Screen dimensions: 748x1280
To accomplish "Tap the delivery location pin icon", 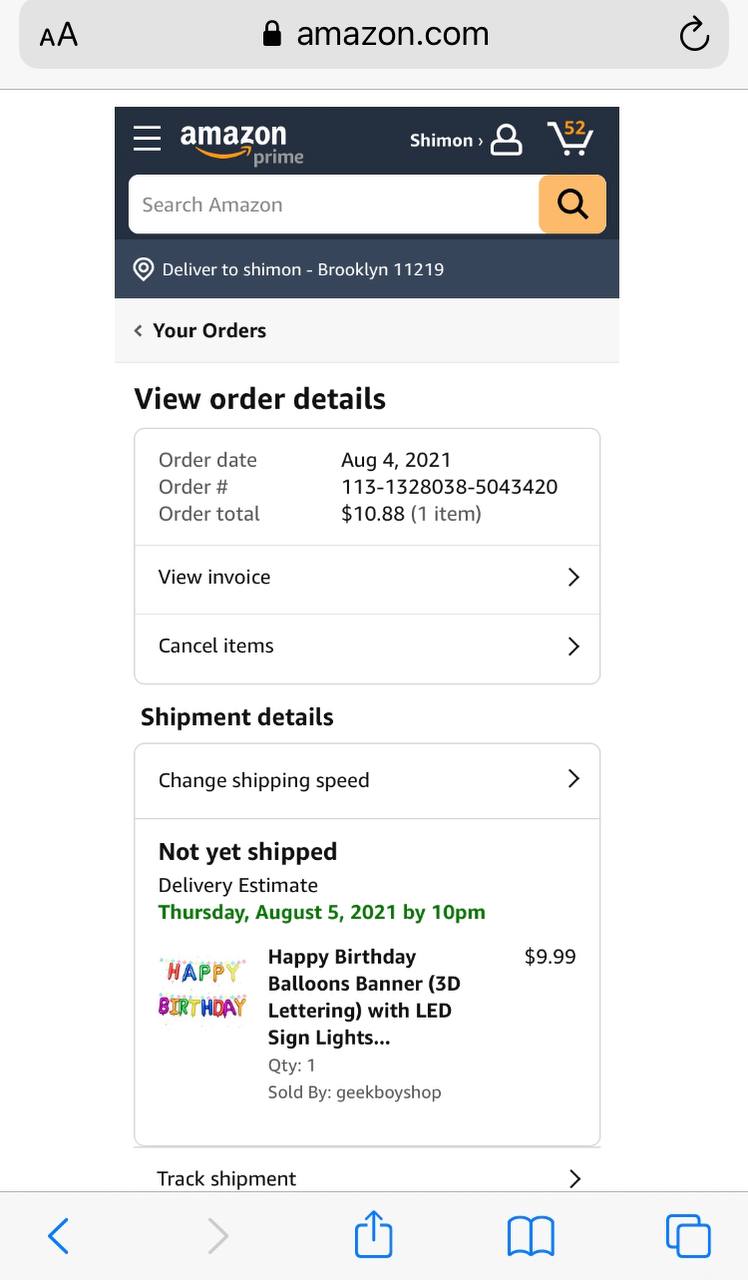I will click(144, 269).
